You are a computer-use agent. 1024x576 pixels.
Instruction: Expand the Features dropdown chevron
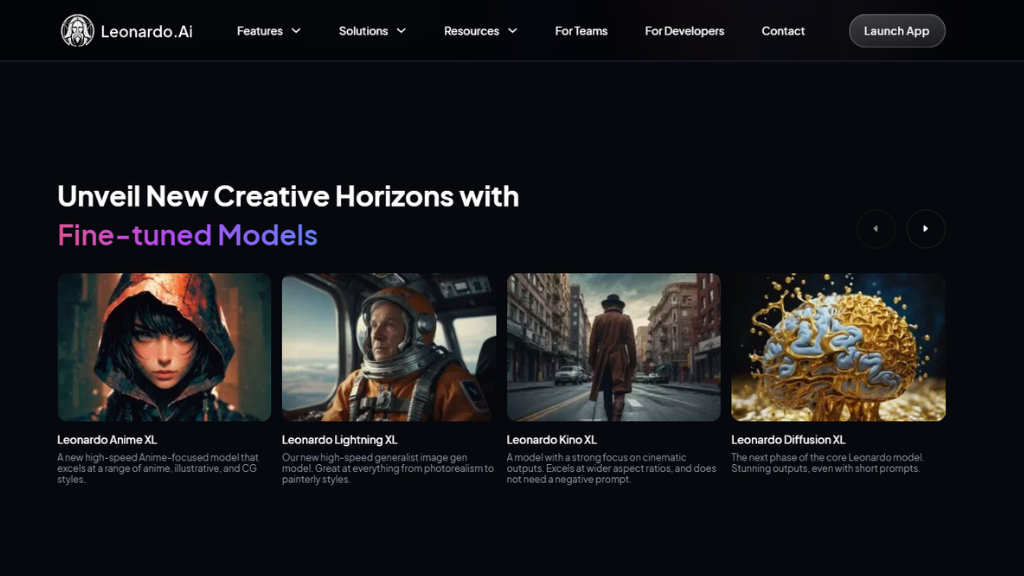(x=296, y=31)
